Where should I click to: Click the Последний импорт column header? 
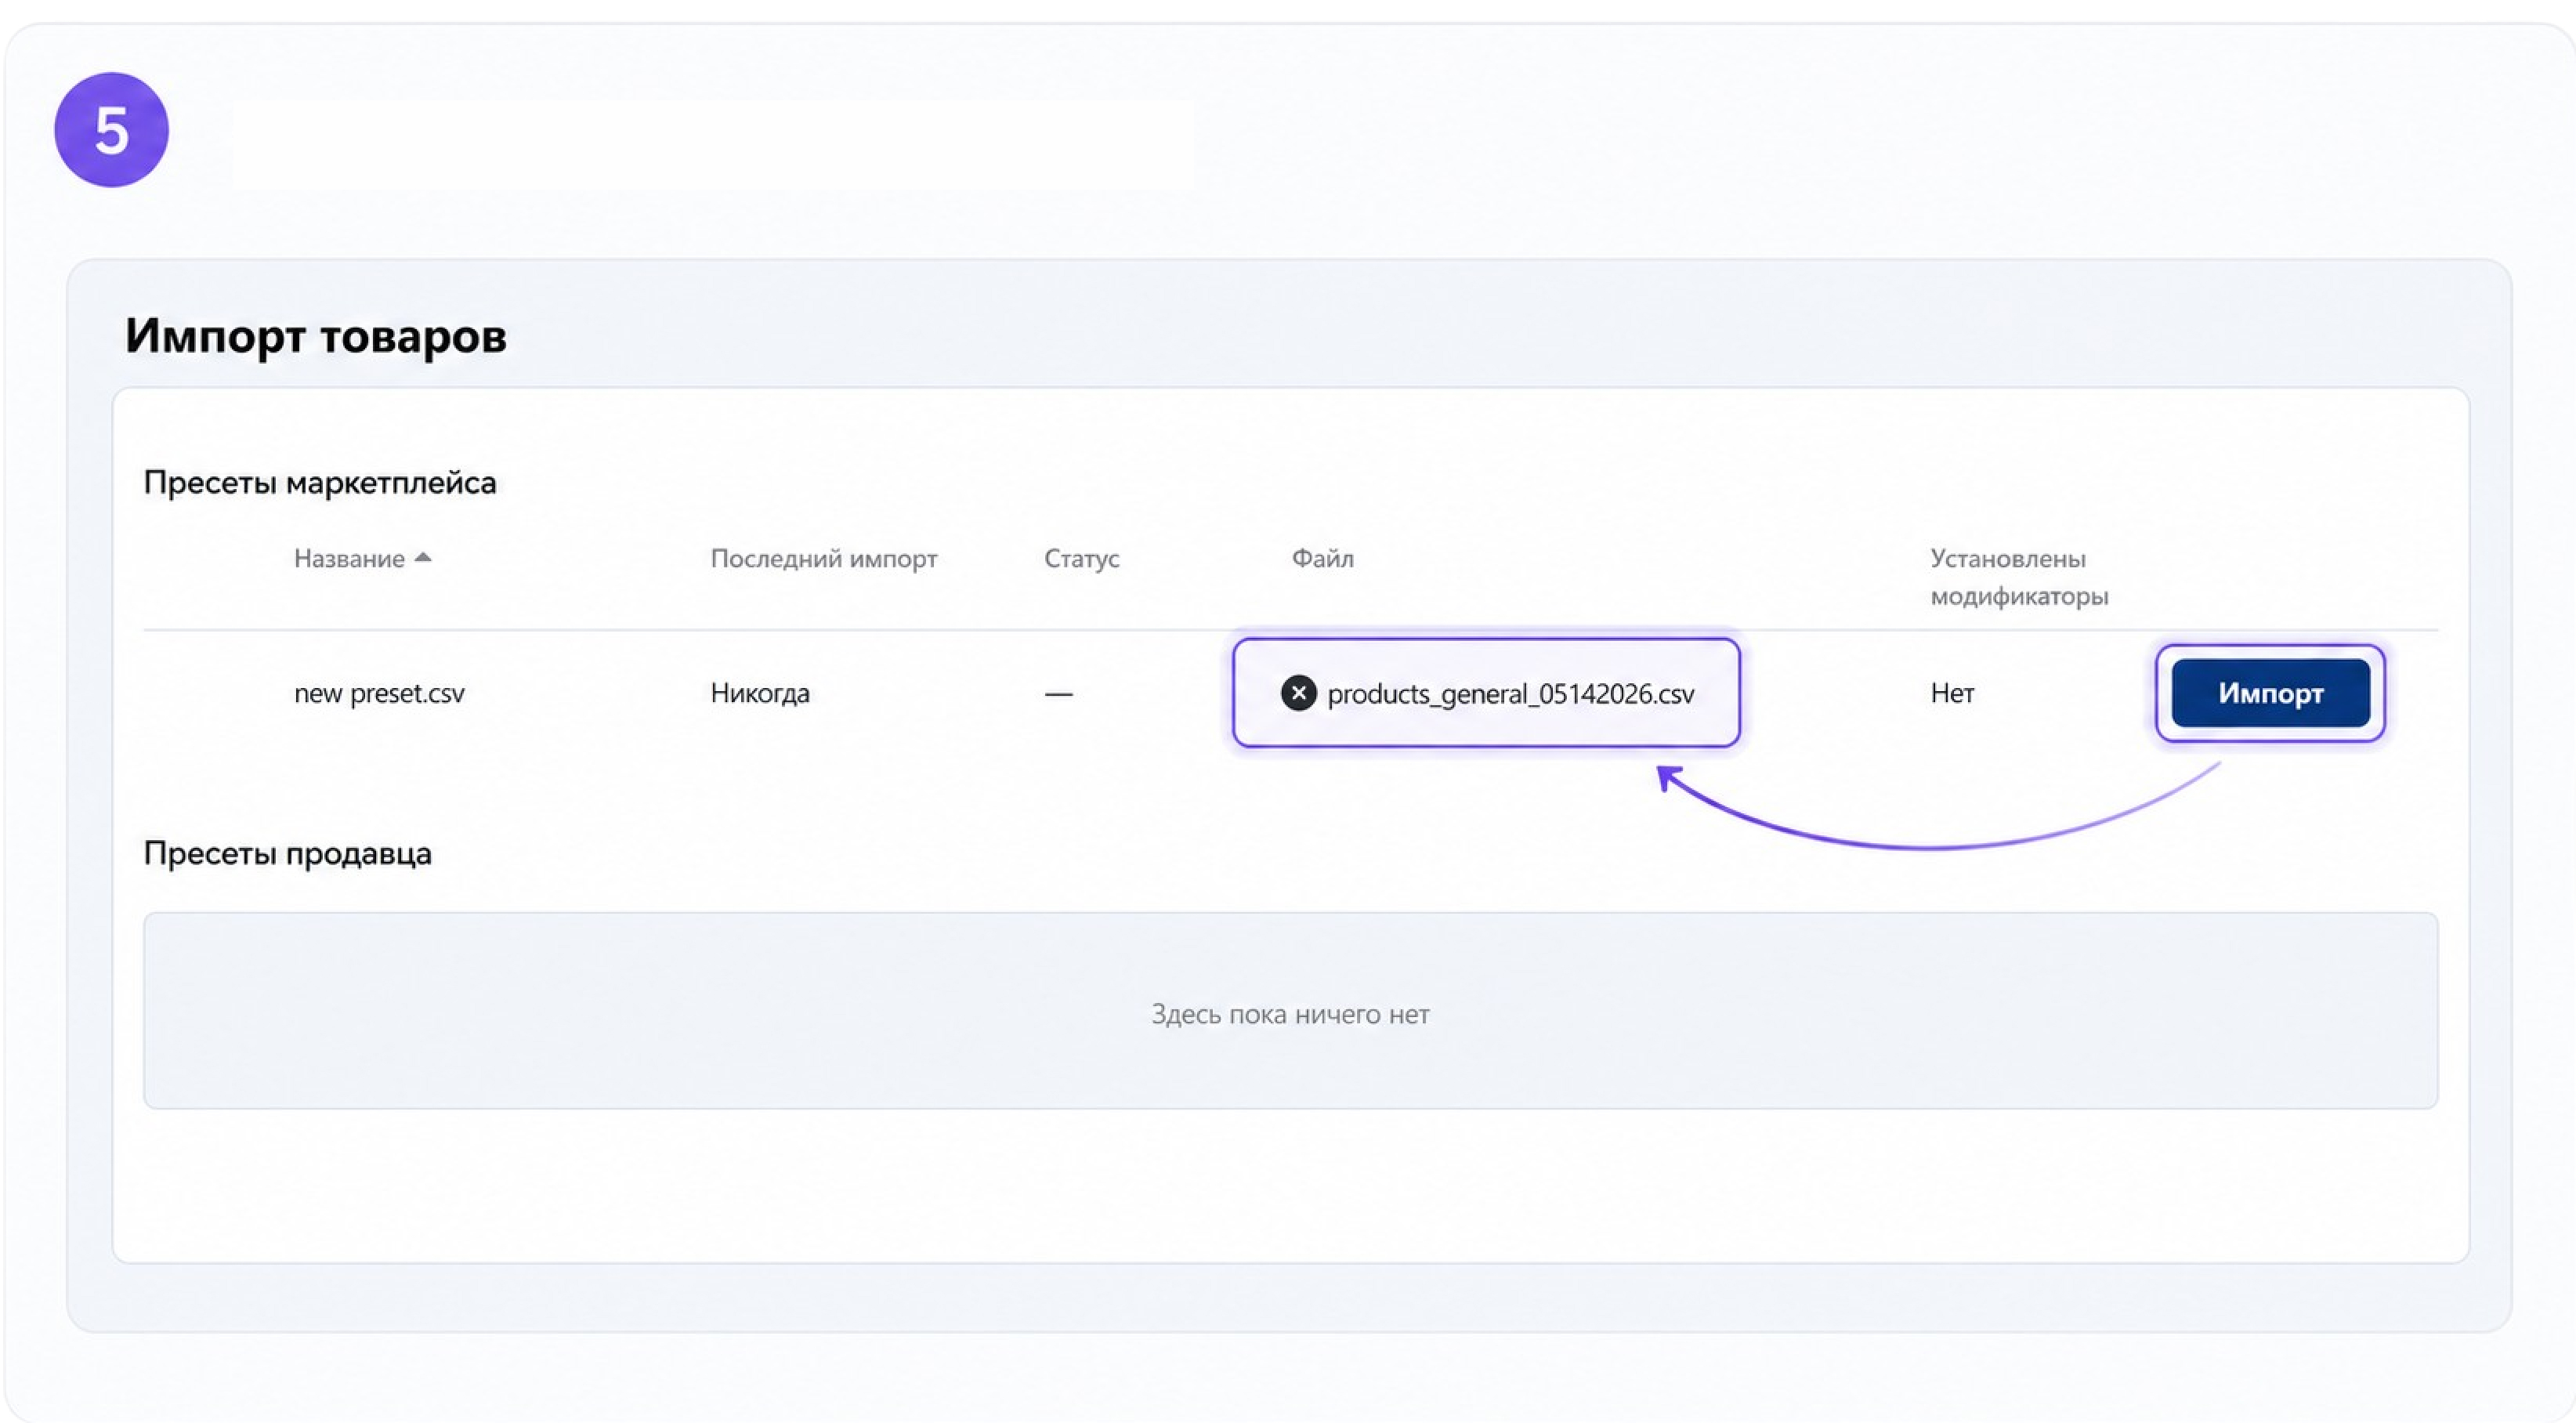coord(824,558)
